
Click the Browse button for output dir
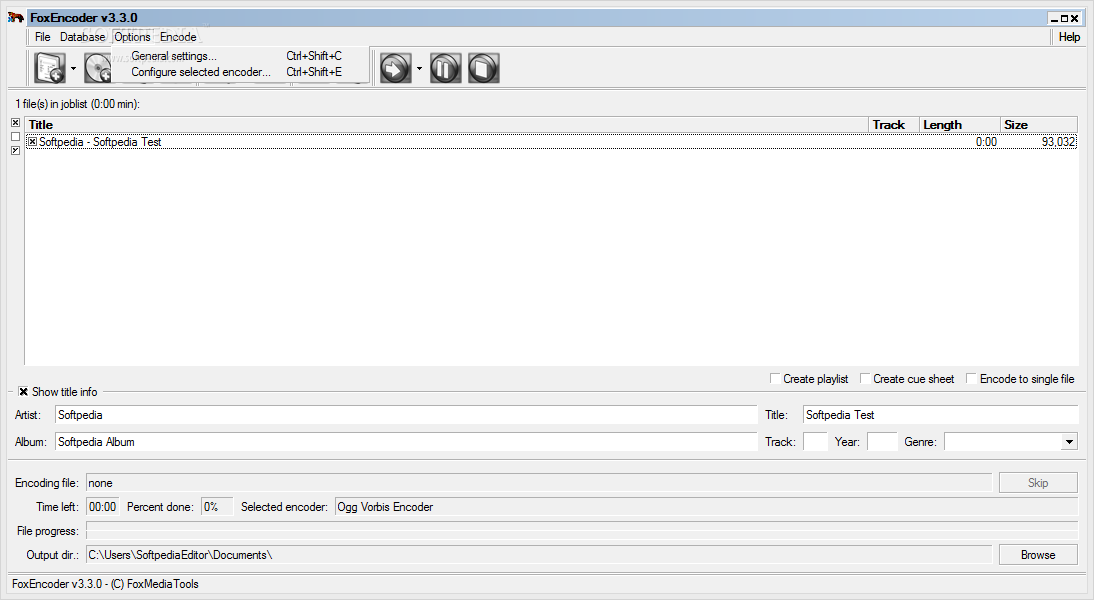point(1037,555)
